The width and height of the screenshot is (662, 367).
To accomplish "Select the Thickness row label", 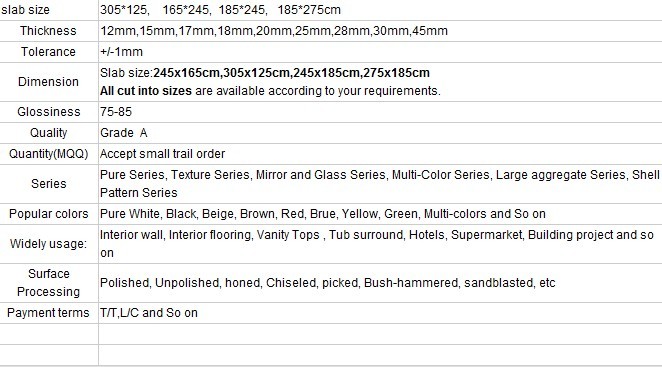I will click(48, 31).
